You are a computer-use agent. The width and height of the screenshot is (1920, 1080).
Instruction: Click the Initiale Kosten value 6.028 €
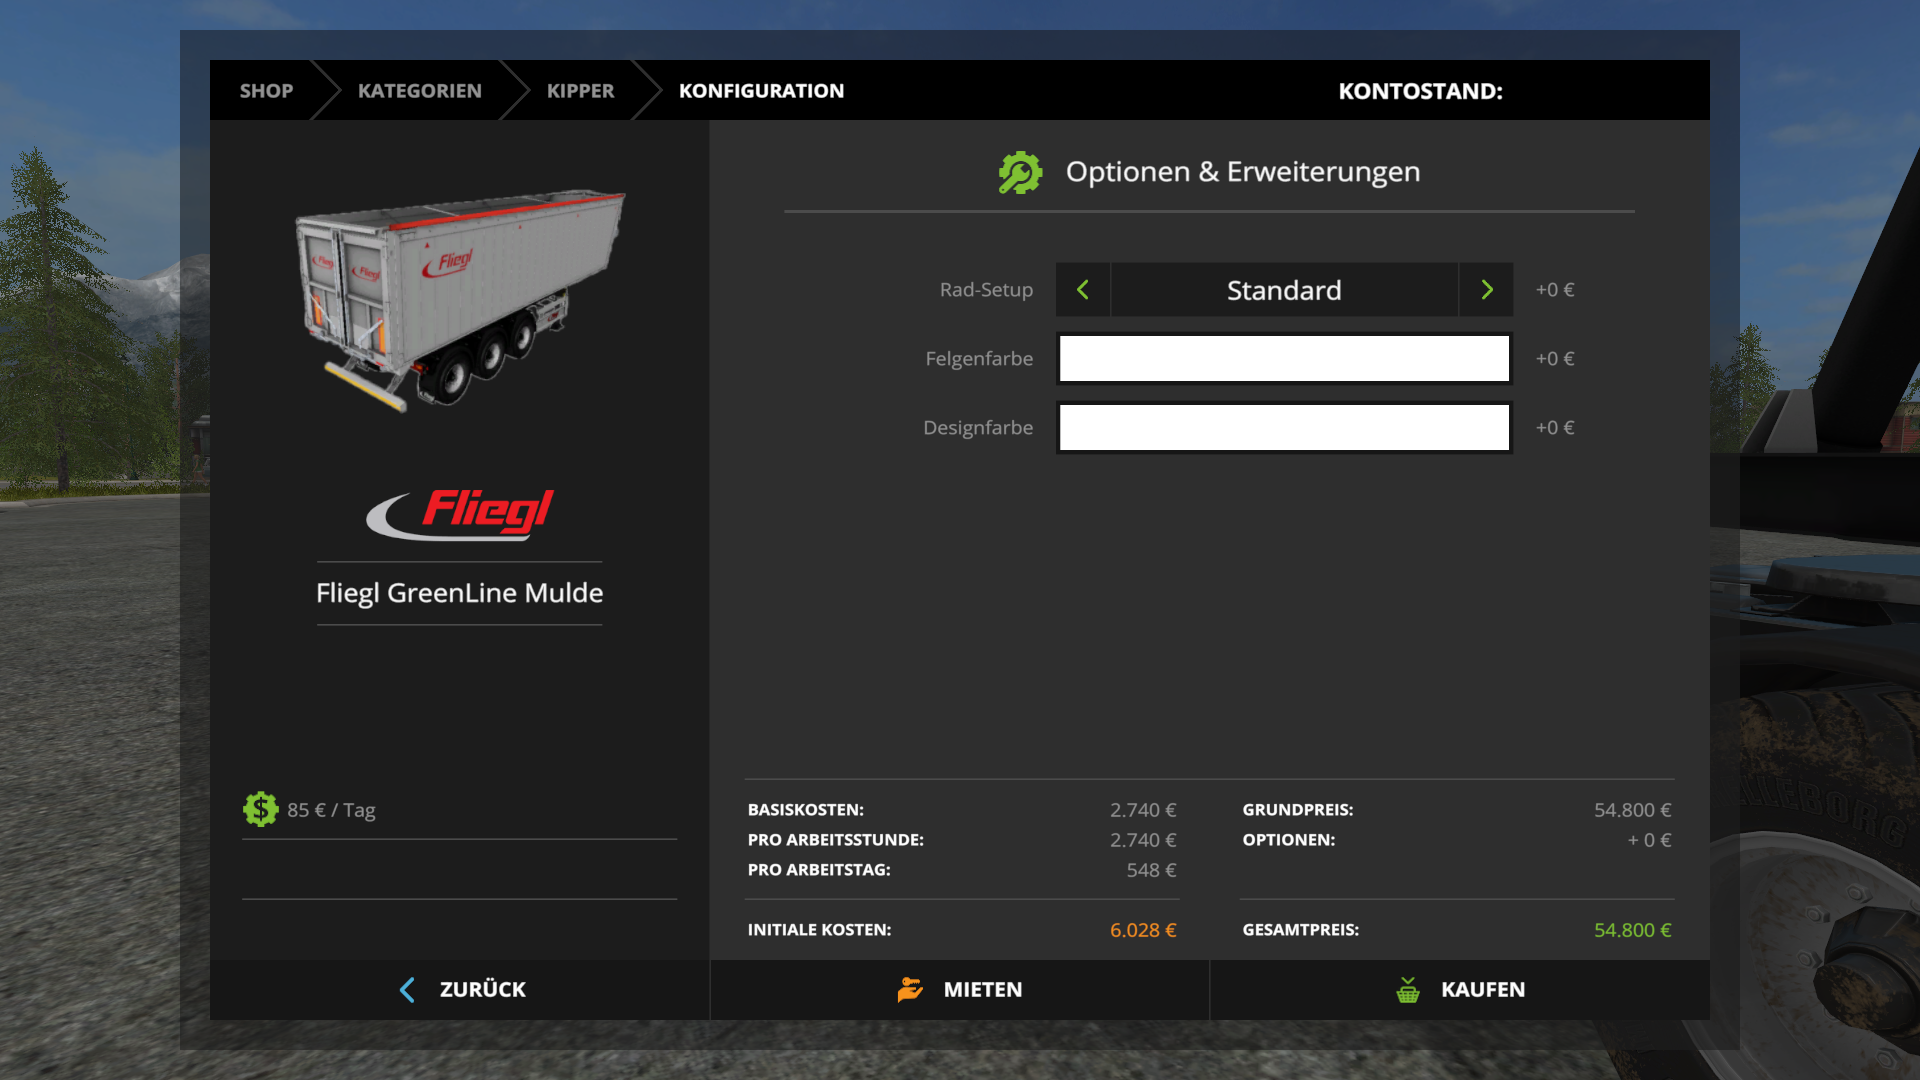click(x=1143, y=930)
